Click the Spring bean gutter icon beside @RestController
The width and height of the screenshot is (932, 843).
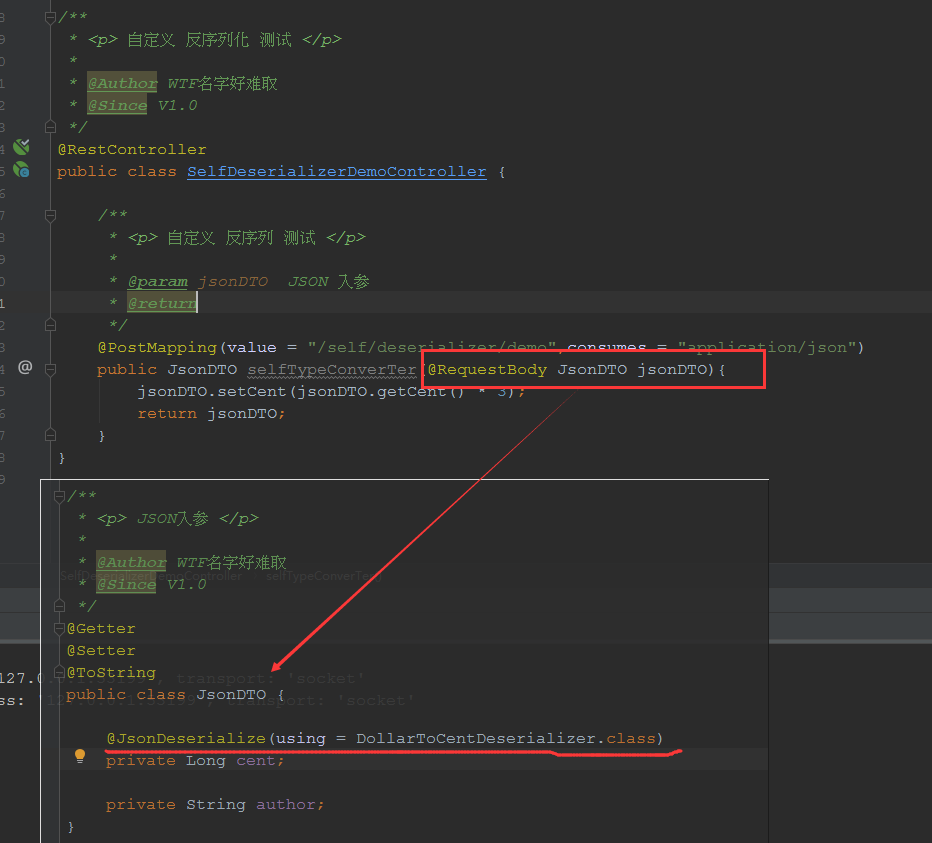pos(21,146)
